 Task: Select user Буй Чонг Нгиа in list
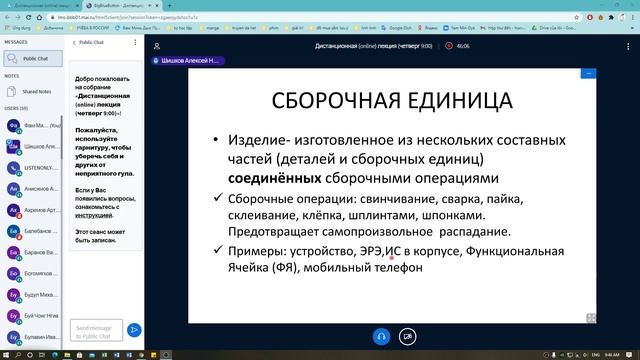(33, 316)
